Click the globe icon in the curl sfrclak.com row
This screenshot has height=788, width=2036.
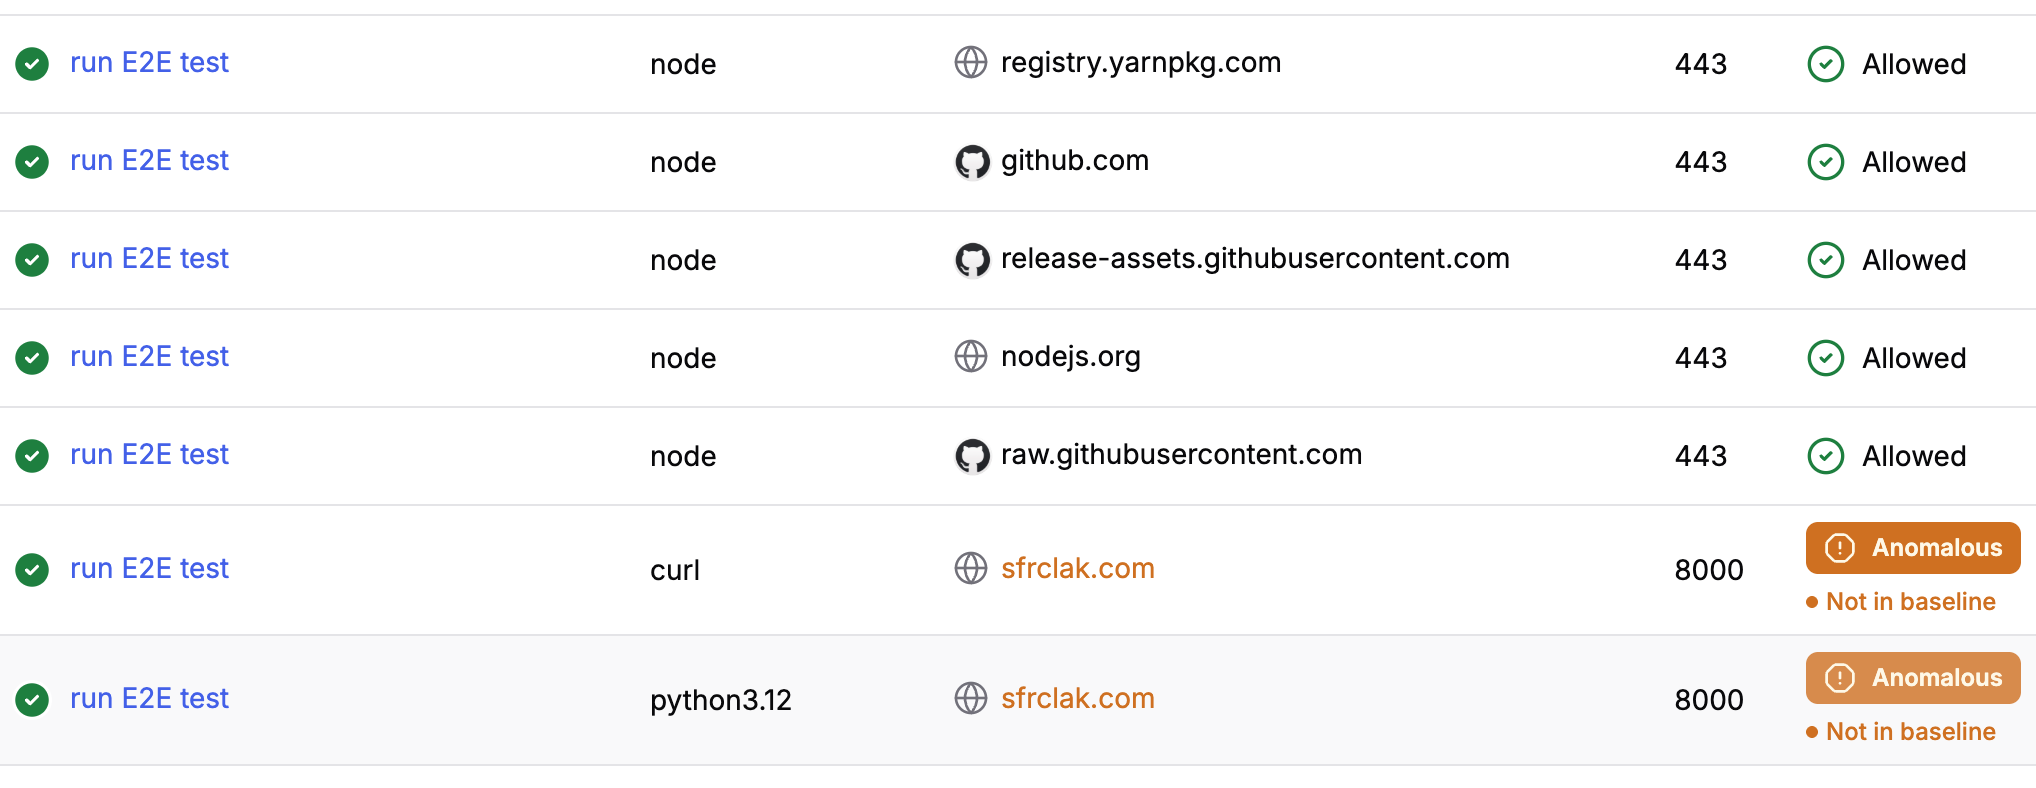coord(970,568)
